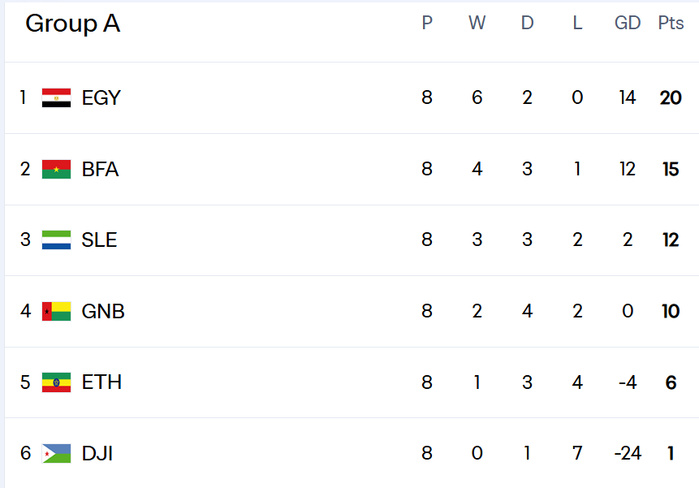Click the Burkina Faso flag icon
The width and height of the screenshot is (699, 488).
coord(56,170)
